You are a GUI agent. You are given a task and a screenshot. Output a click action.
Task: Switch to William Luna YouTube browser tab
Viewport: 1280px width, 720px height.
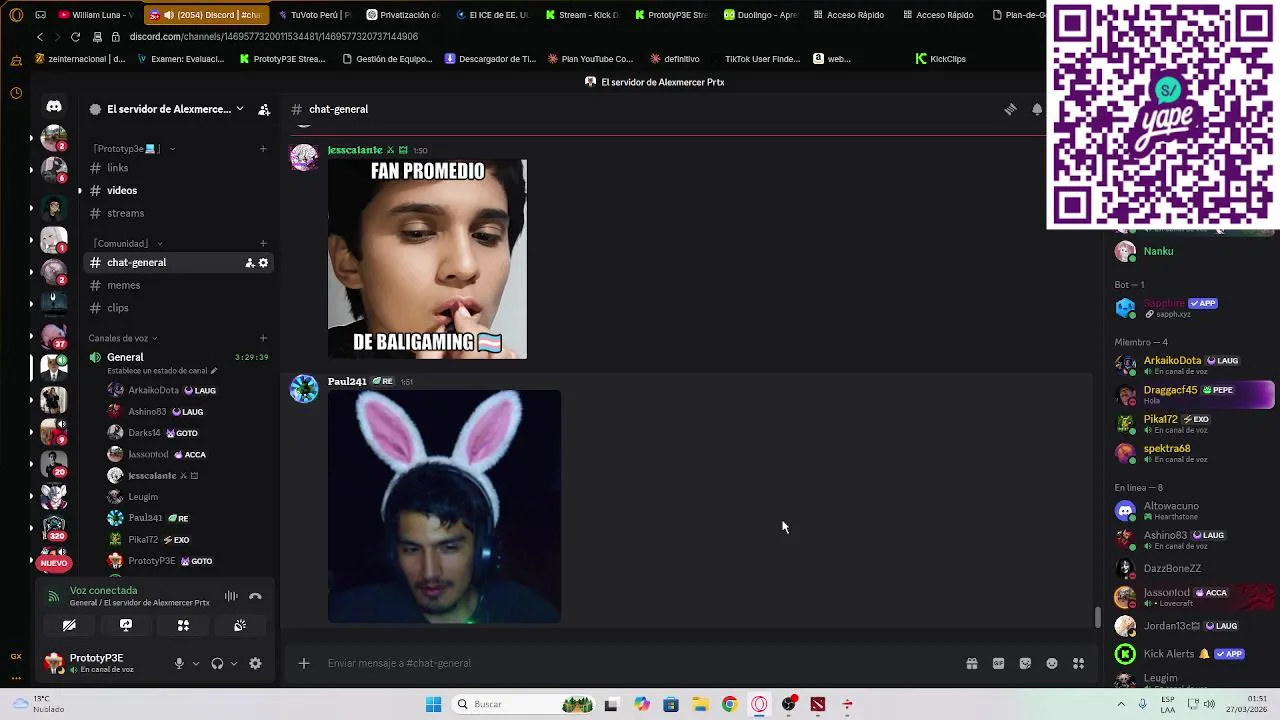coord(97,15)
